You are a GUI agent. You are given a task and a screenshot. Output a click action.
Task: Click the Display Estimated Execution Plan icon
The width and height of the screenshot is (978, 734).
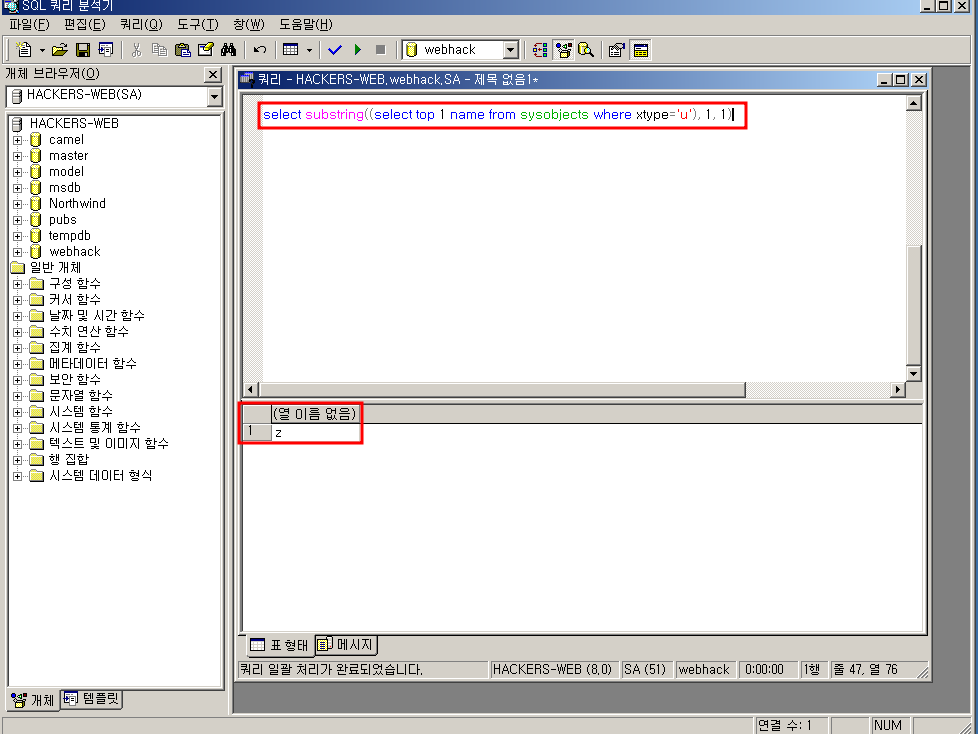[x=540, y=50]
